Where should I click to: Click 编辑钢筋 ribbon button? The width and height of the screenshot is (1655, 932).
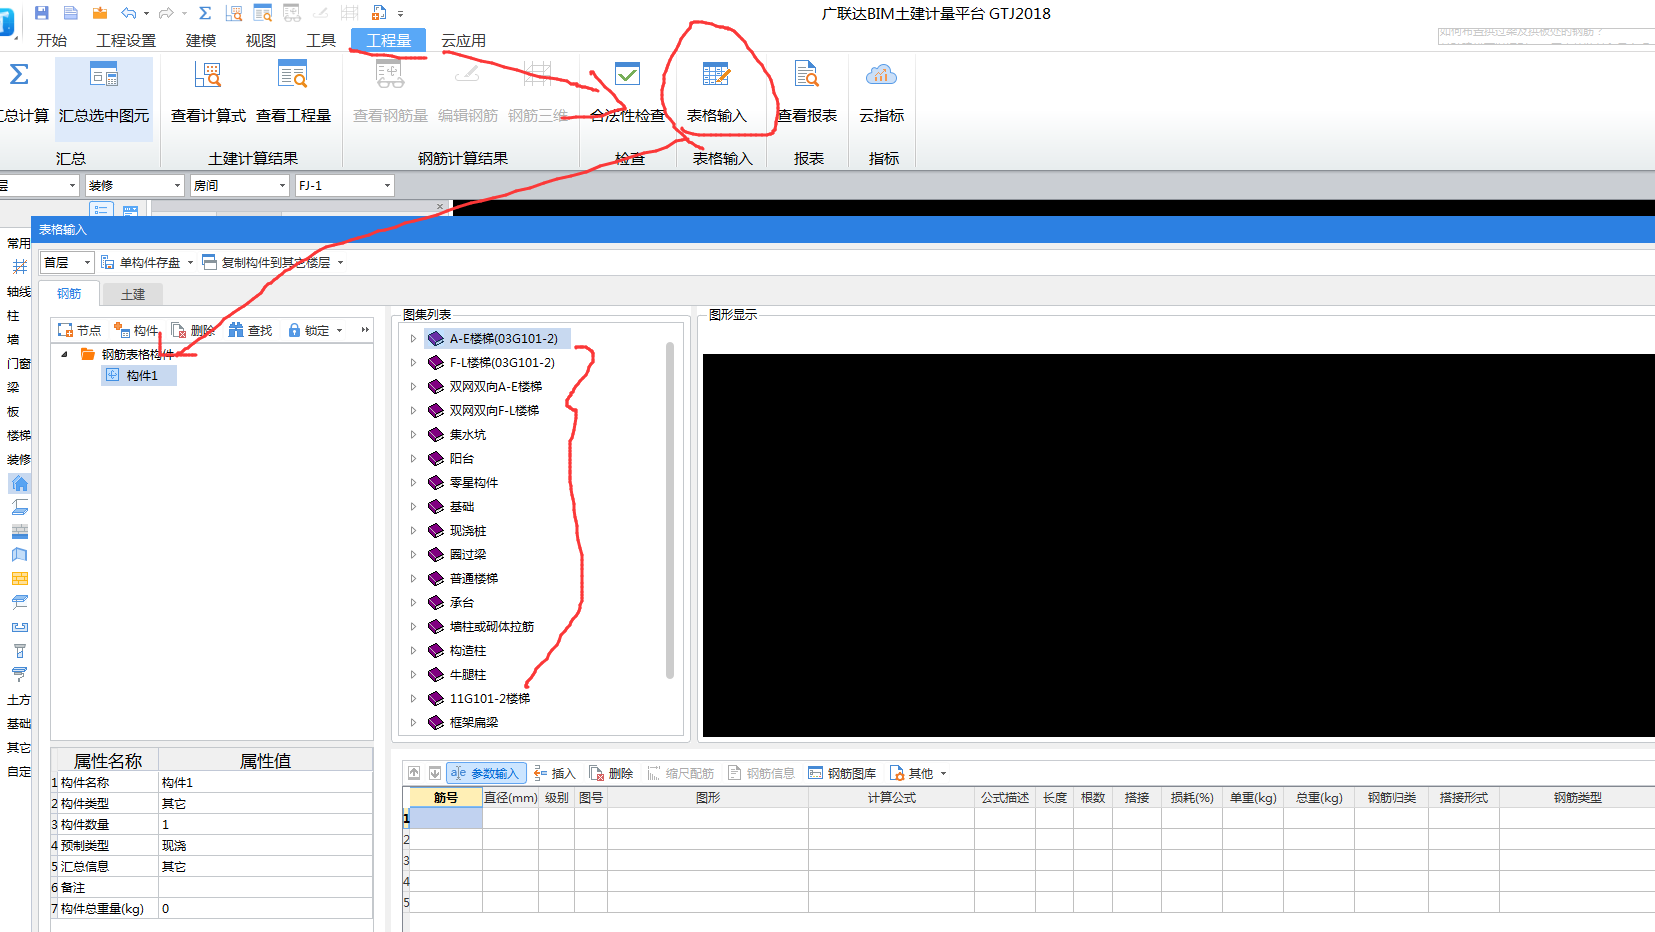click(467, 92)
